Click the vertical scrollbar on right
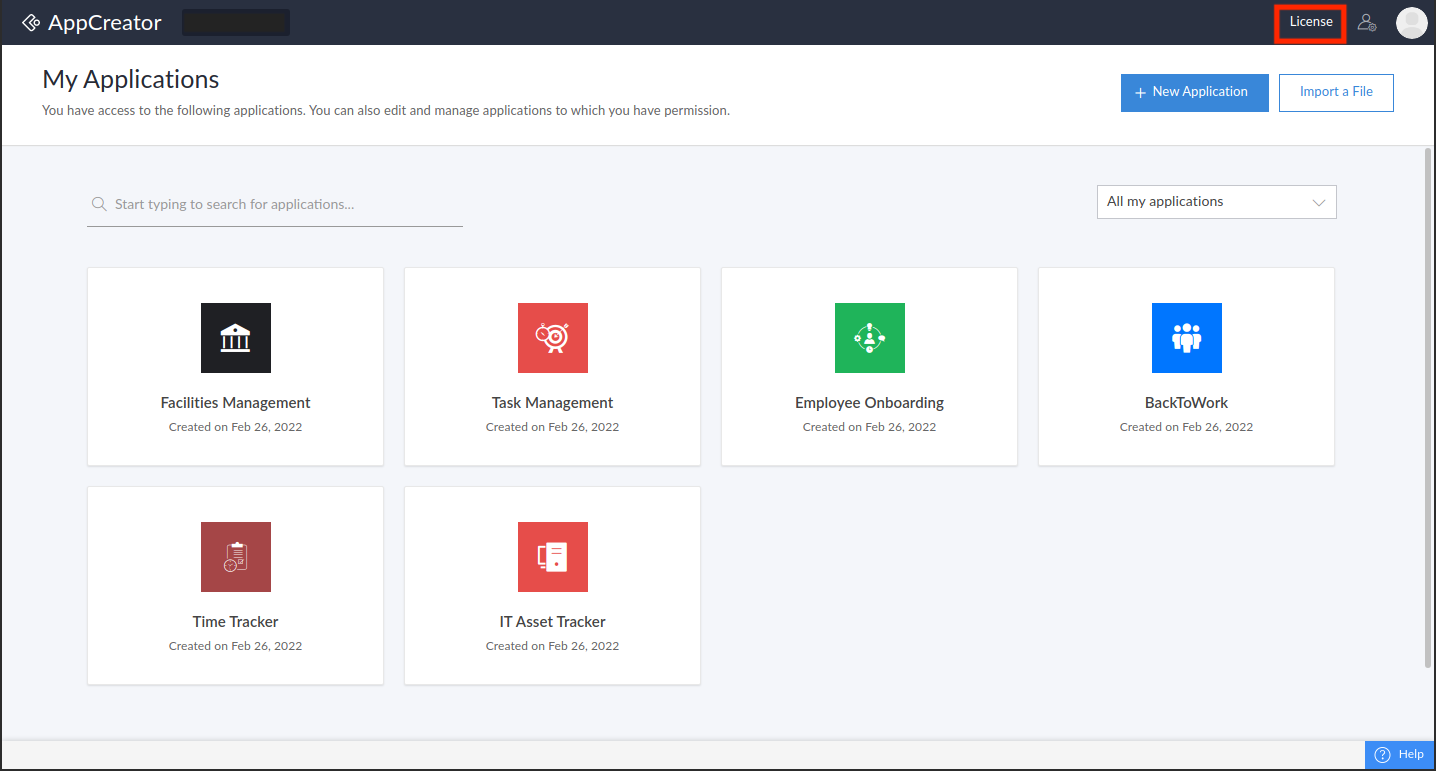 (1427, 408)
